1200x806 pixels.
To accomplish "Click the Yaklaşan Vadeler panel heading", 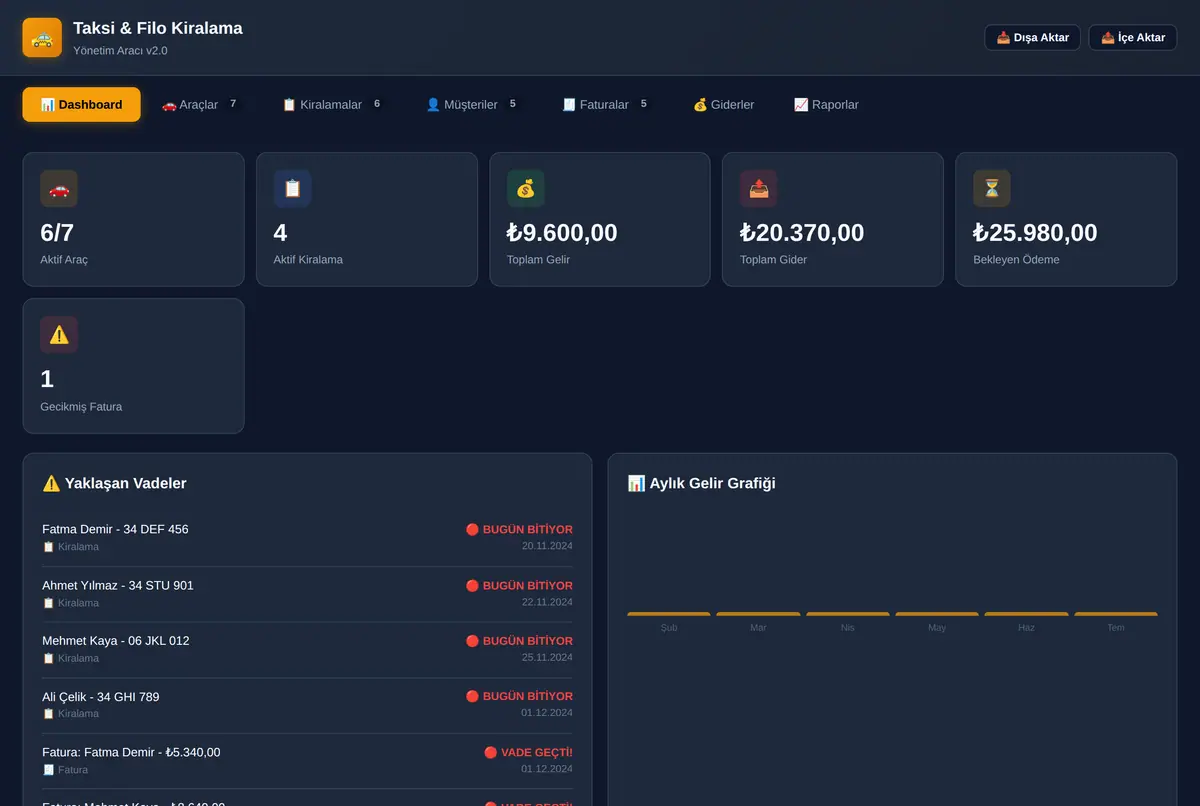I will coord(114,483).
